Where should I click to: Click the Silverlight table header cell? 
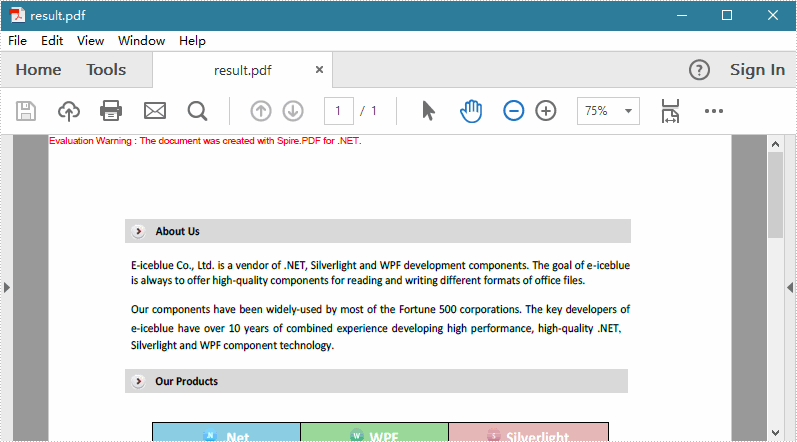tap(529, 433)
